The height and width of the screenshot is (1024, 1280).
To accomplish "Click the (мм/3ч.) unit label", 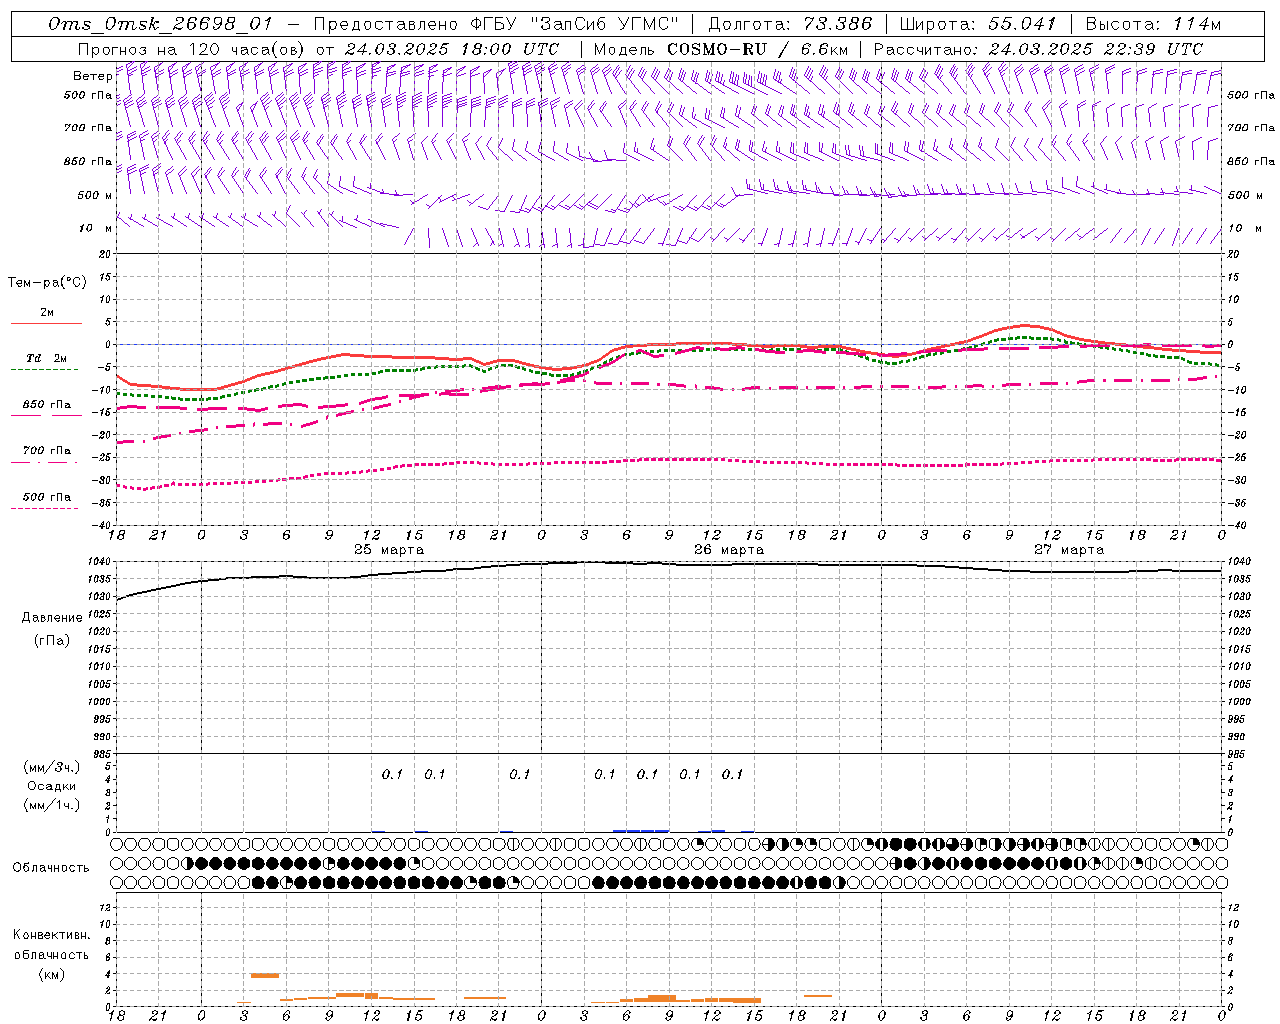I will [x=52, y=767].
